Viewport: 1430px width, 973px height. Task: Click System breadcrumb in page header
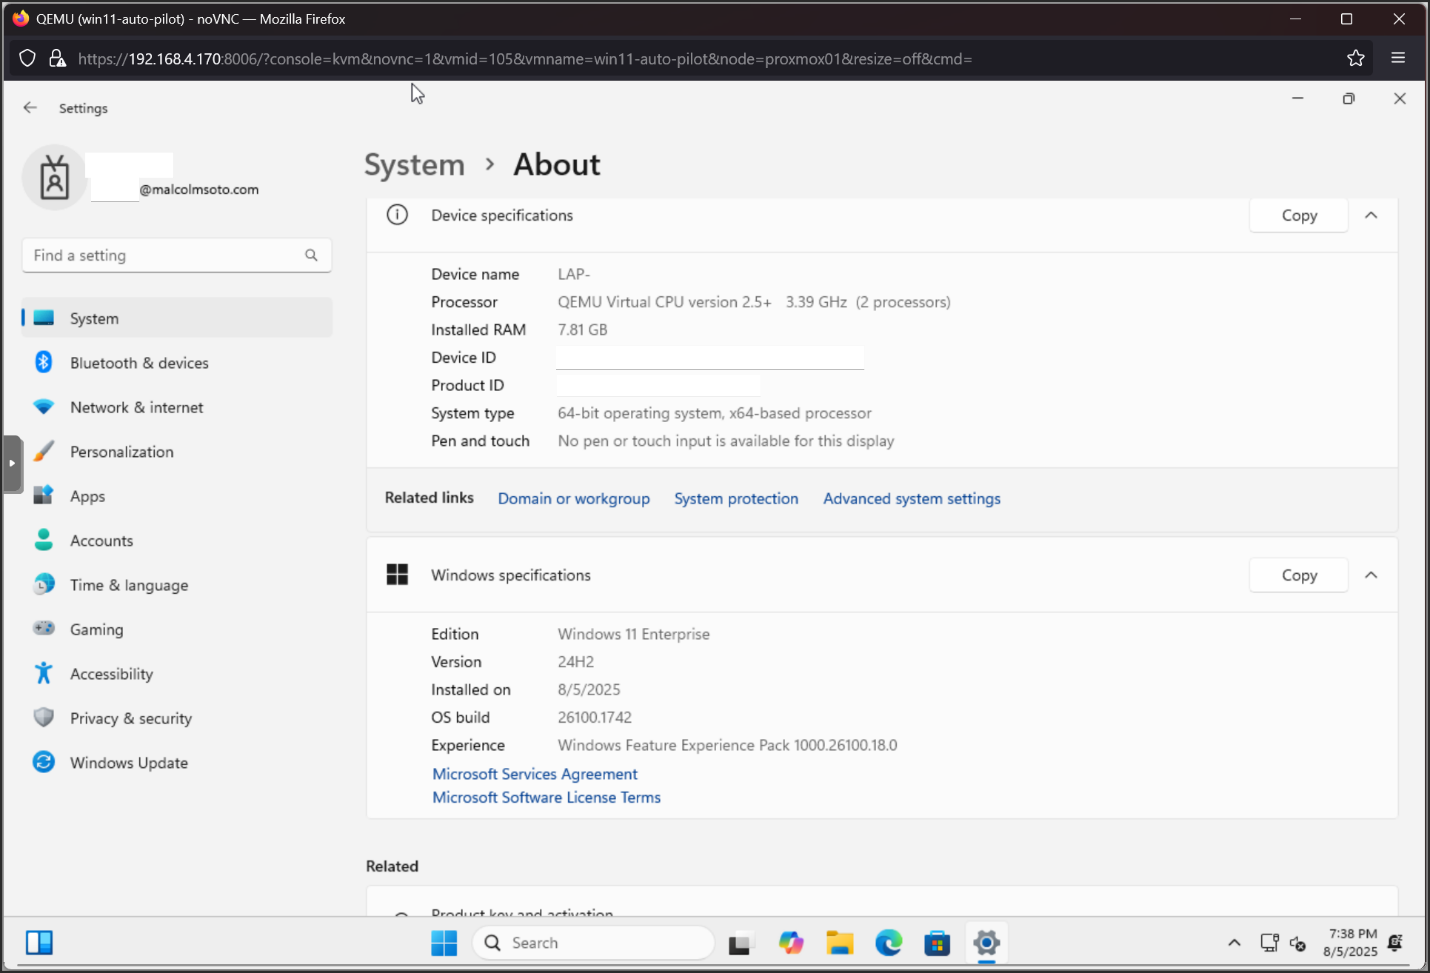click(x=414, y=165)
